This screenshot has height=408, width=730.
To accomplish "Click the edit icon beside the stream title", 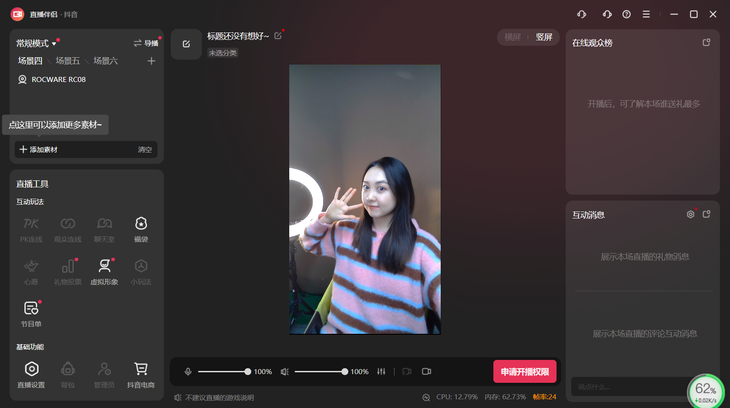I will coord(278,36).
